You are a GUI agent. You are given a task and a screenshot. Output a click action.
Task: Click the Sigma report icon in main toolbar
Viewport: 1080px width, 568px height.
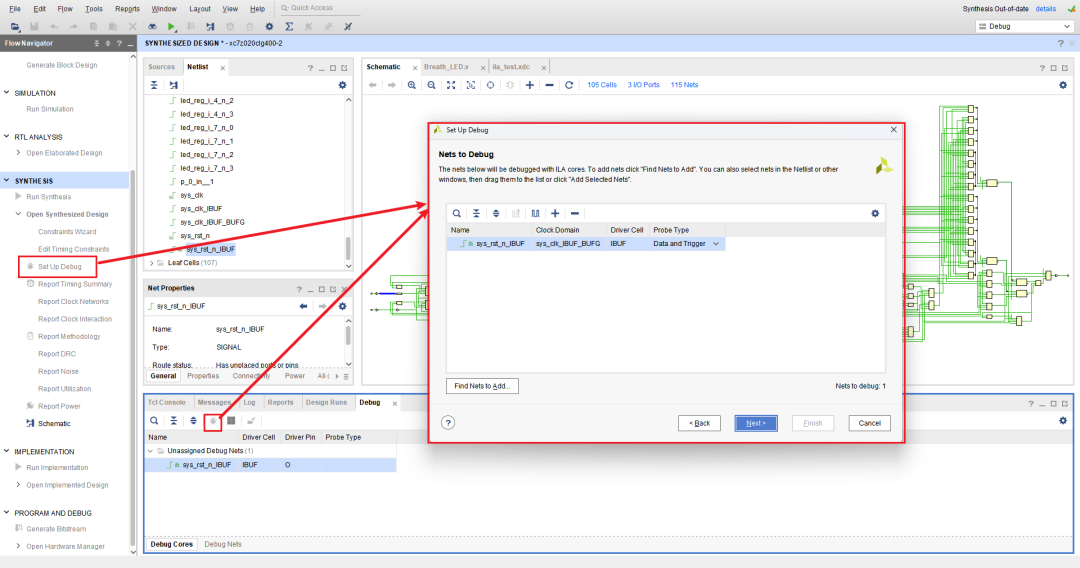pos(289,27)
